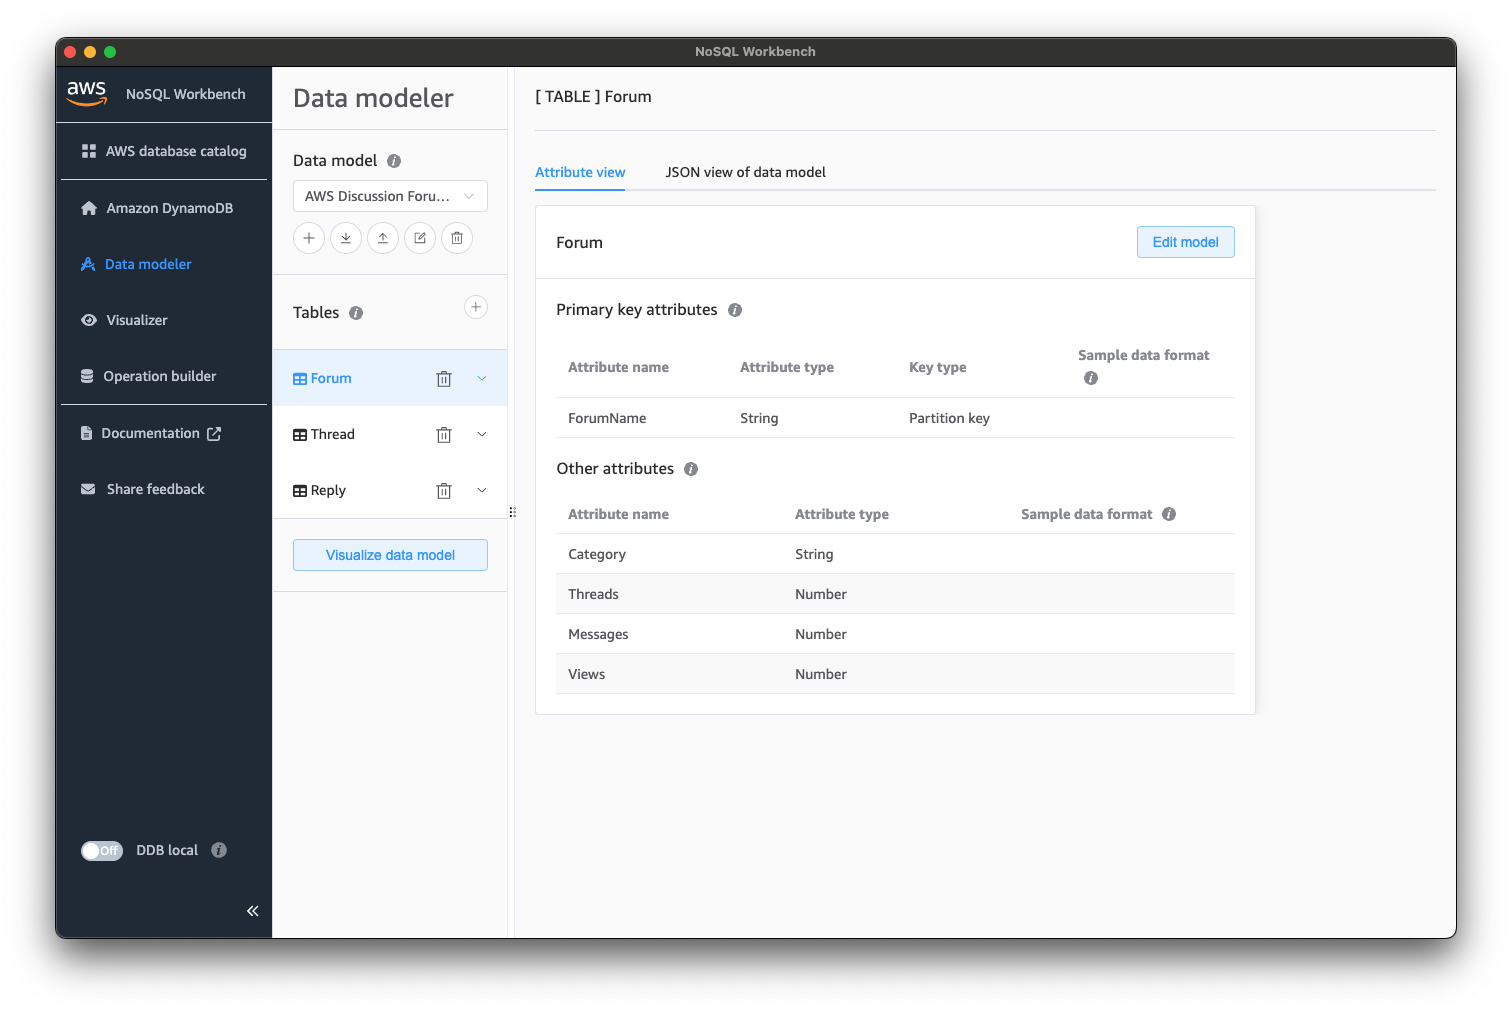Screen dimensions: 1512x1012
Task: Collapse the sidebar with double-chevron
Action: pos(252,911)
